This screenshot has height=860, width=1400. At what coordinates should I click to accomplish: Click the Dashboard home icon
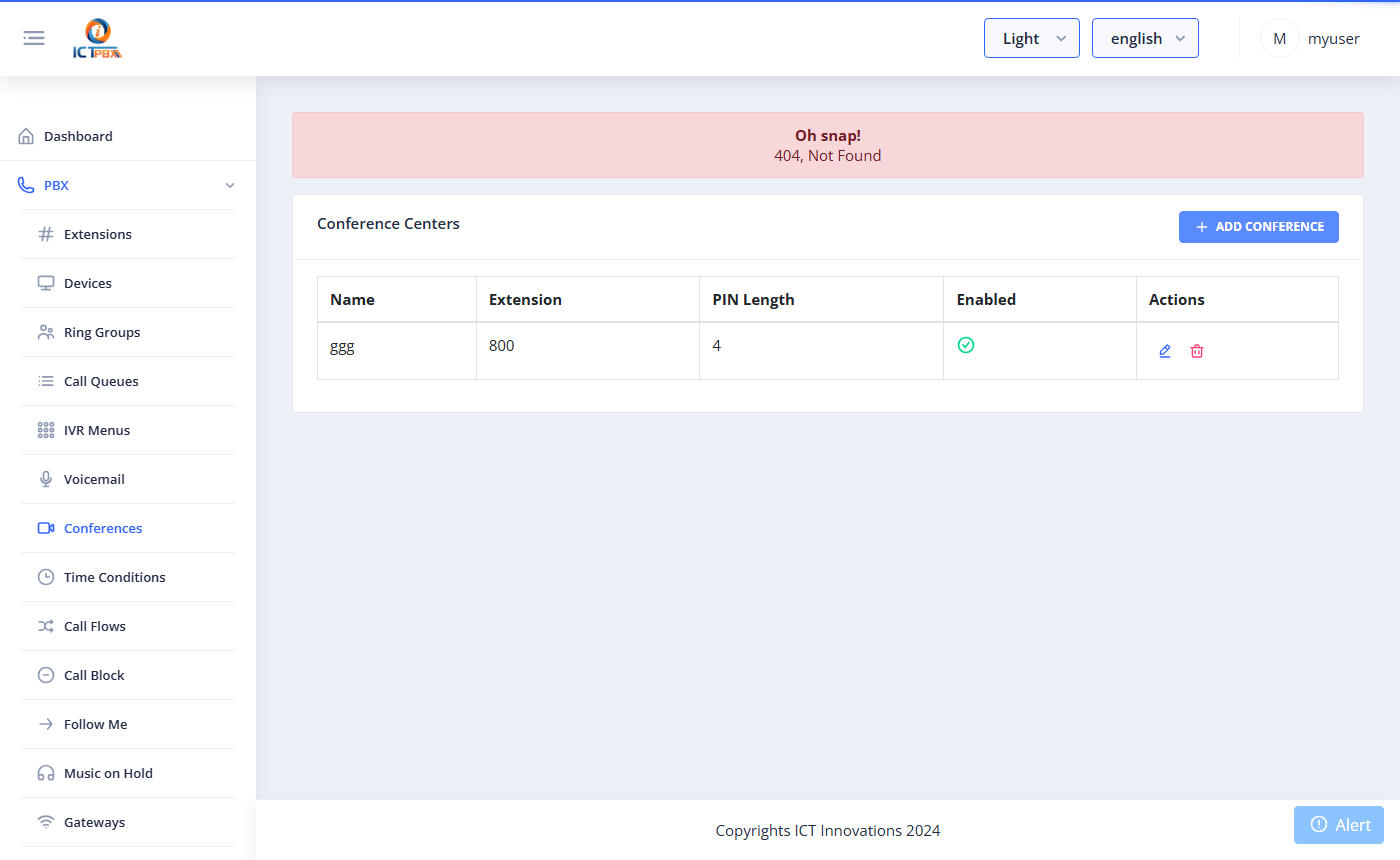pos(26,136)
